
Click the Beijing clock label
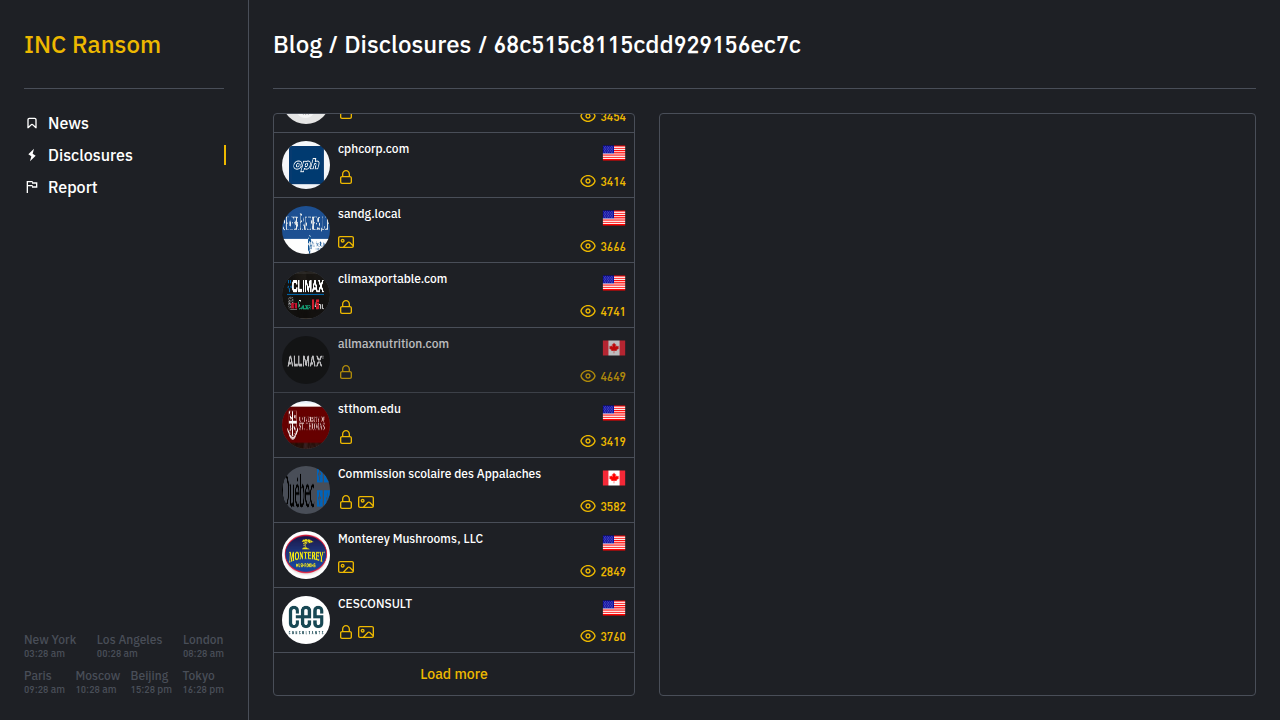150,676
